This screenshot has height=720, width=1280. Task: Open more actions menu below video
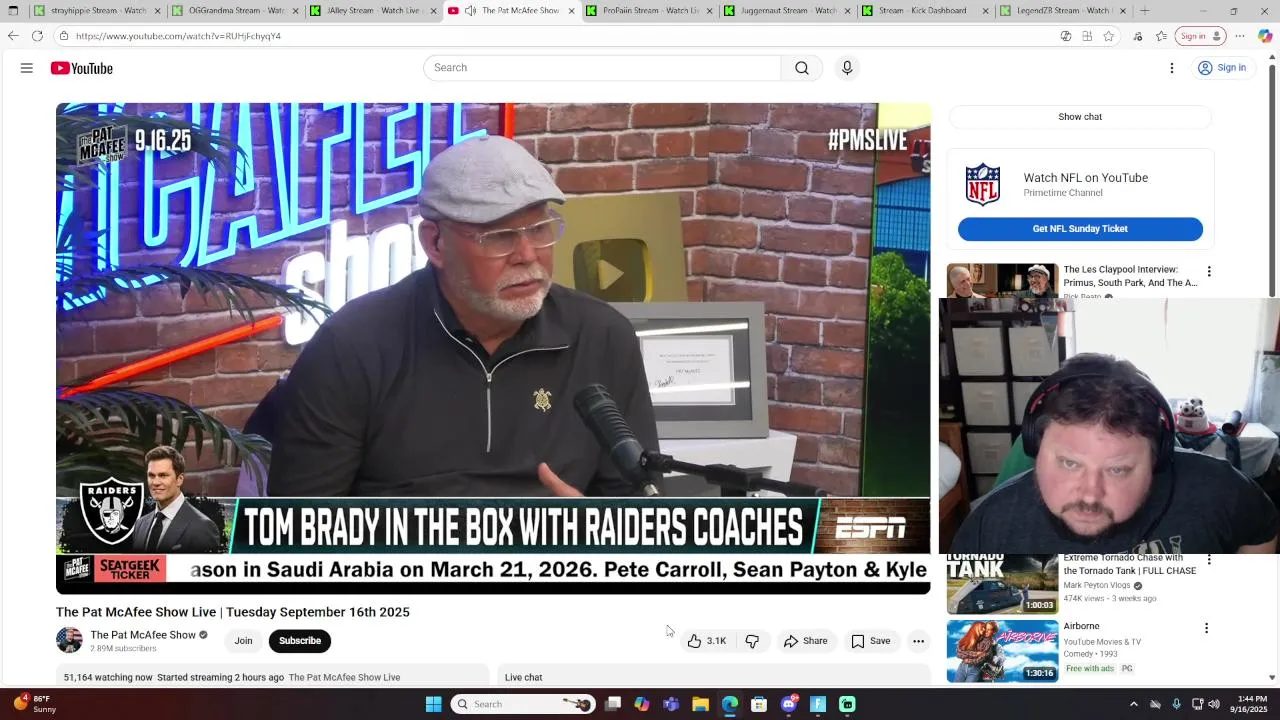[x=918, y=641]
